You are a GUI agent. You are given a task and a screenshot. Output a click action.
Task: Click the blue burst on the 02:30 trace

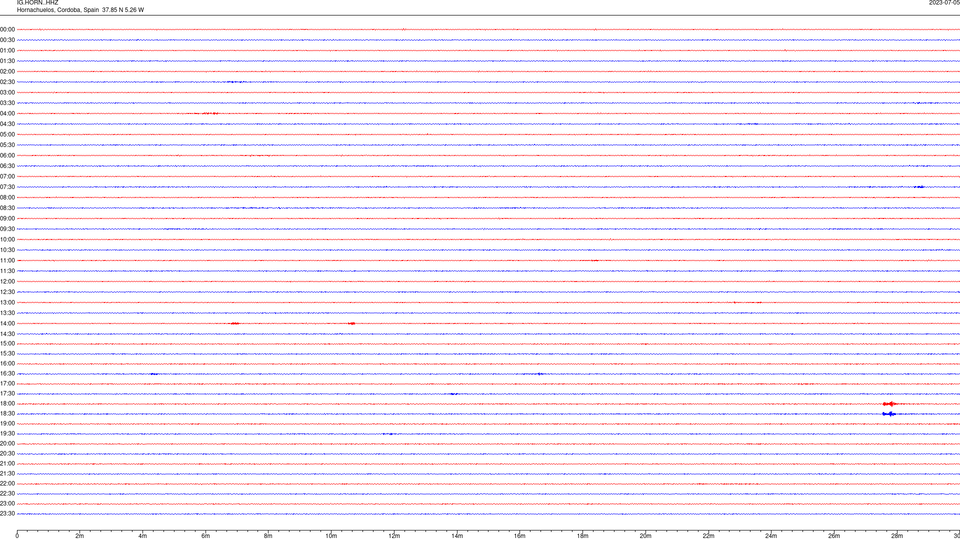click(235, 82)
